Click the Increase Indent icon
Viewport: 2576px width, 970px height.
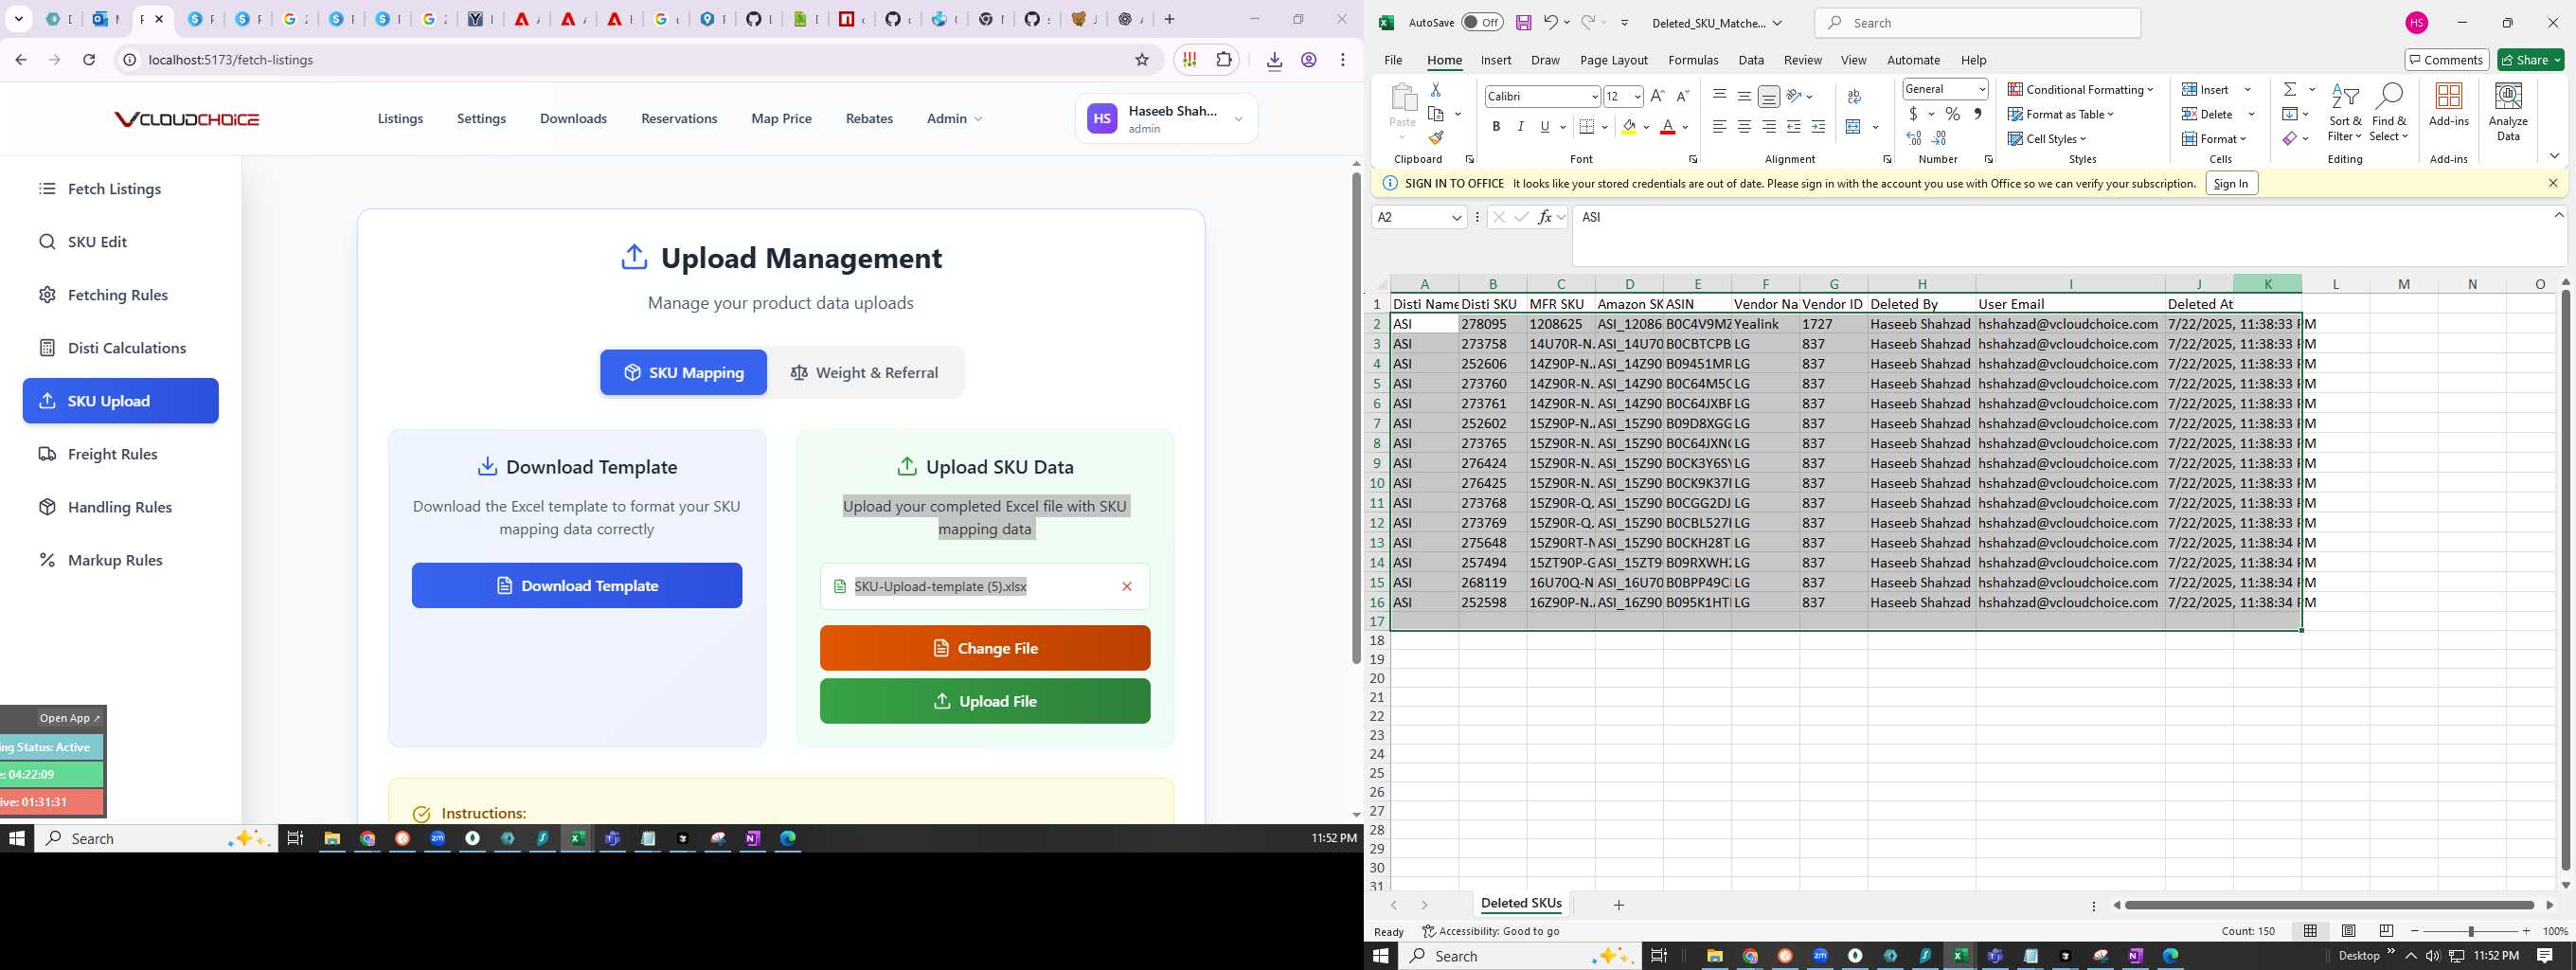coord(1818,127)
